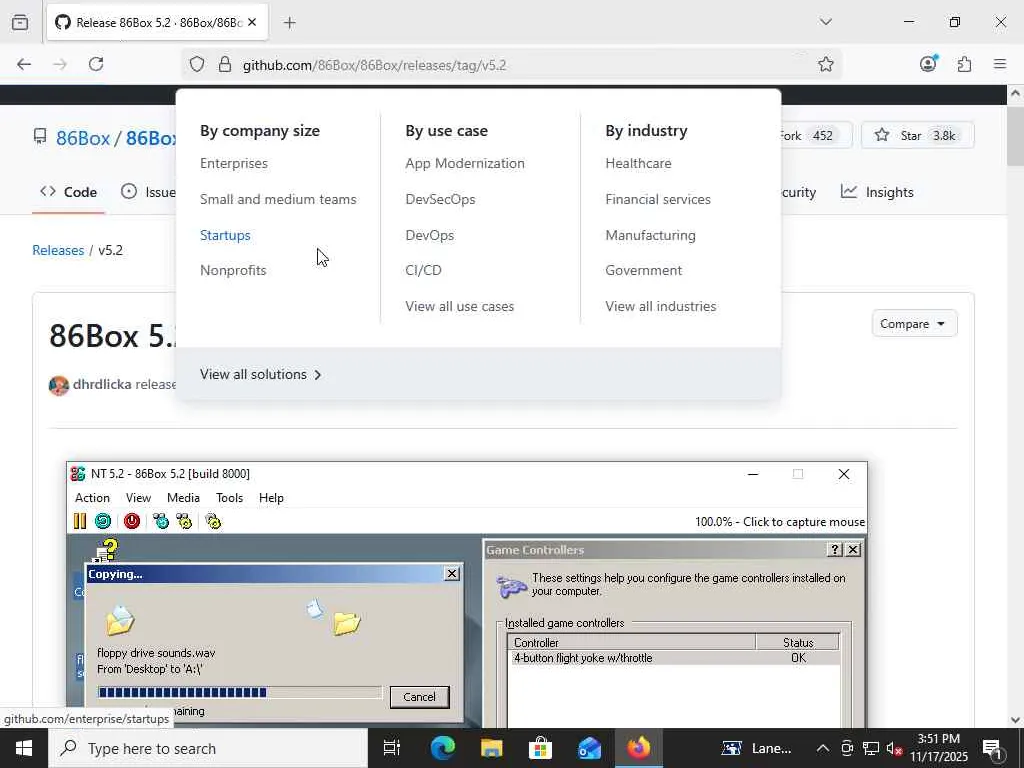Star the 86Box repository
Screen dimensions: 1024x768
[918, 135]
